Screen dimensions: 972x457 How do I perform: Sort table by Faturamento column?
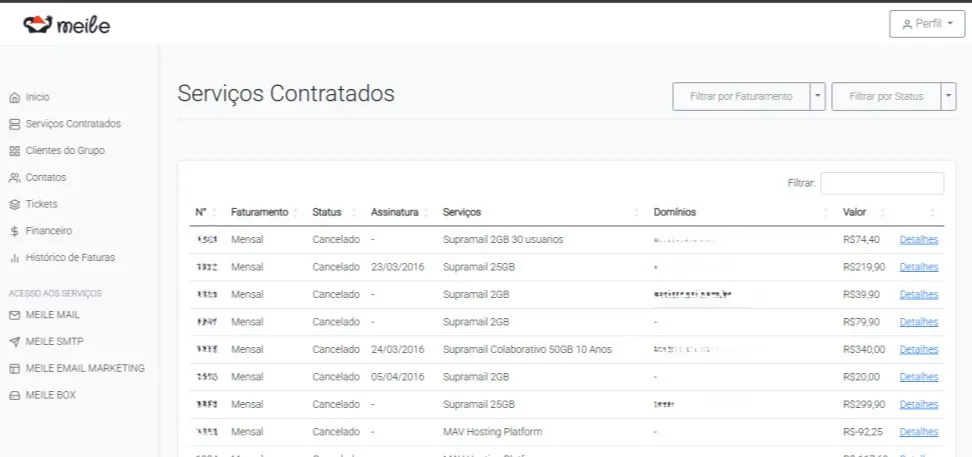point(265,212)
